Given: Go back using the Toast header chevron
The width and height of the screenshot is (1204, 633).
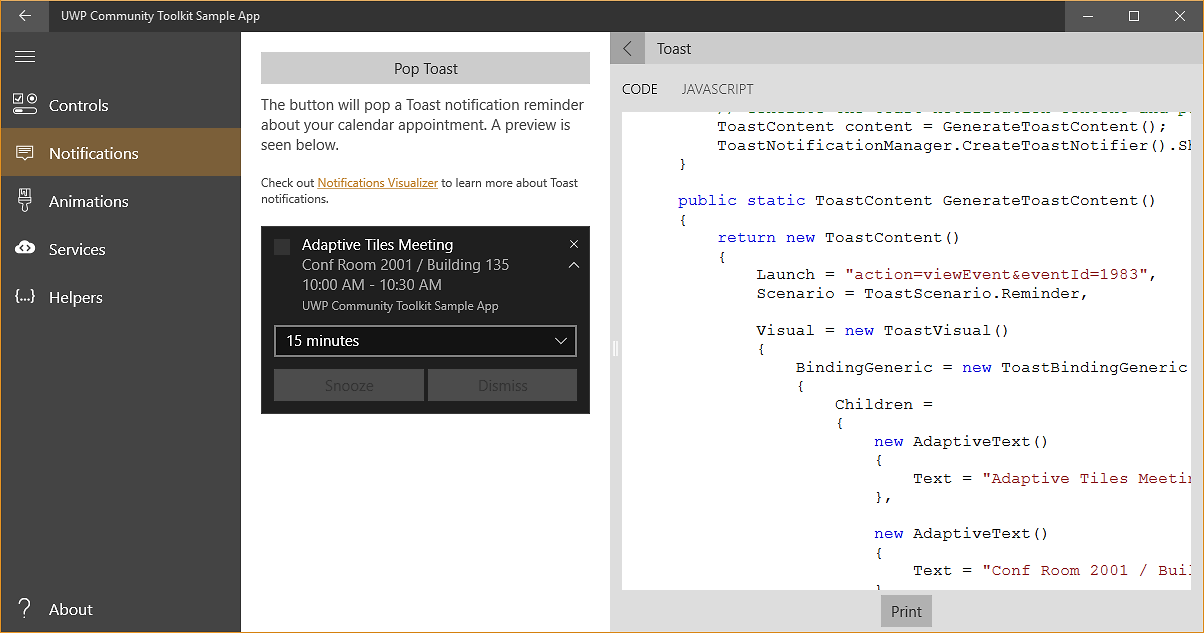Looking at the screenshot, I should tap(628, 48).
